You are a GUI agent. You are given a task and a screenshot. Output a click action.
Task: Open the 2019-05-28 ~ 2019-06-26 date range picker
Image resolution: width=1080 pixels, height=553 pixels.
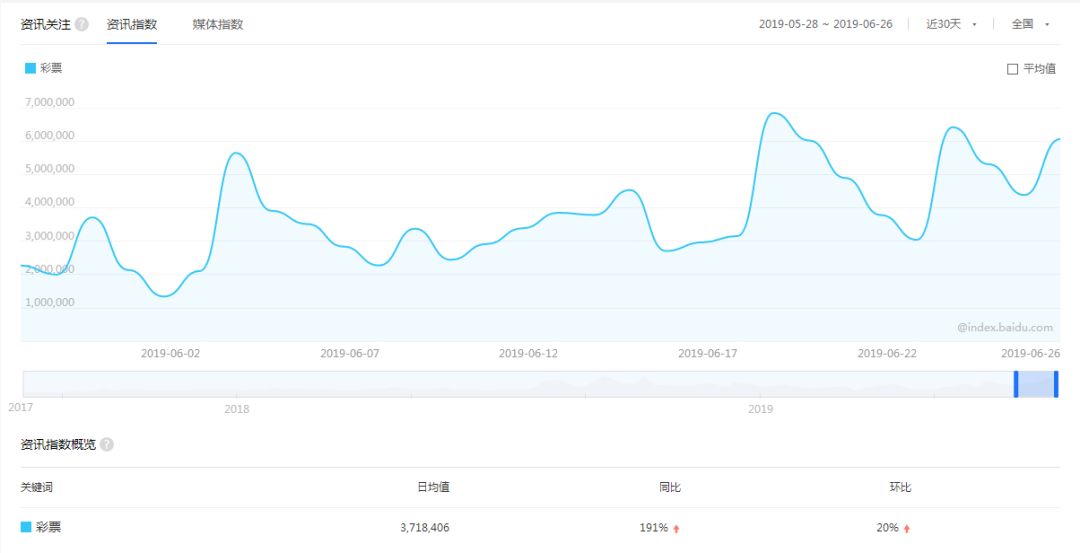[826, 24]
